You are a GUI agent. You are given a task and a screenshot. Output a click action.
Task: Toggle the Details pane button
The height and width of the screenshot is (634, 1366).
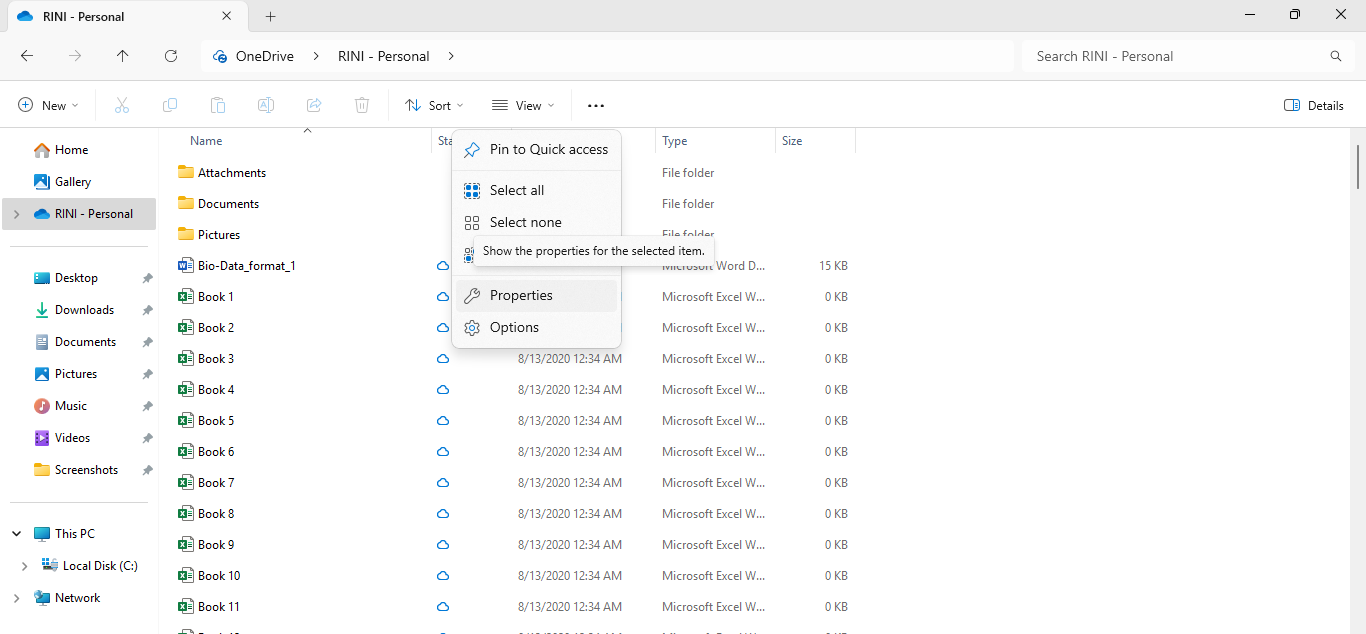[x=1313, y=105]
